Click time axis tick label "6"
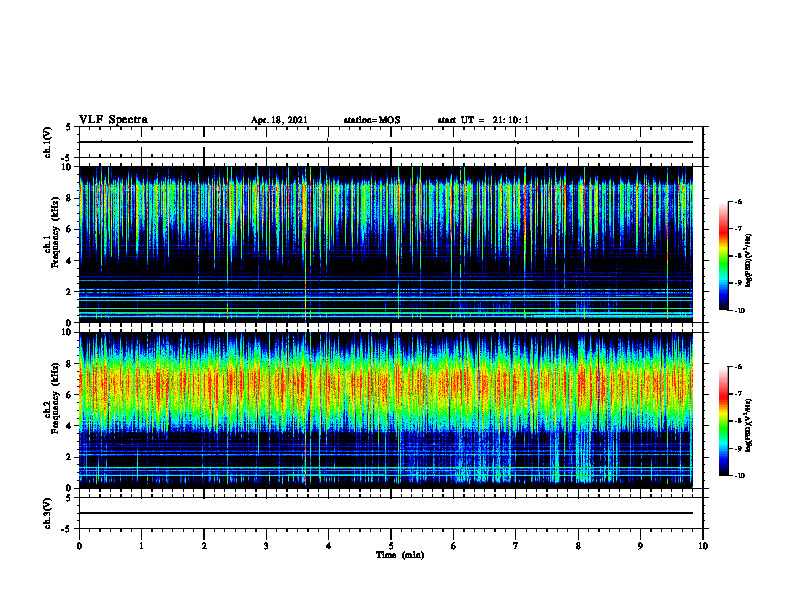 click(454, 546)
